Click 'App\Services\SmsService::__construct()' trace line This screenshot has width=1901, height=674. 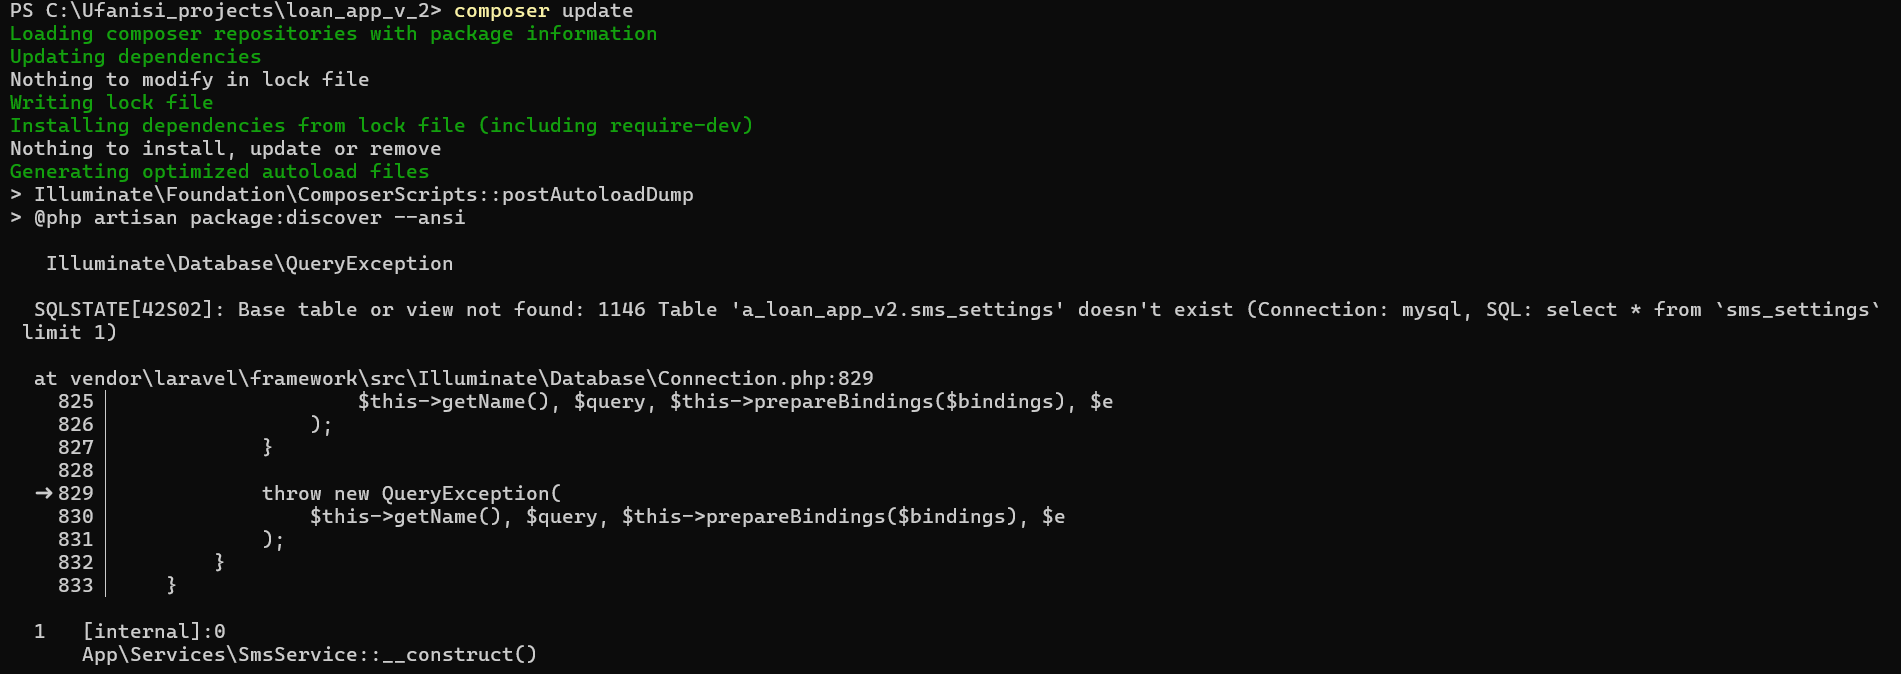(x=309, y=655)
